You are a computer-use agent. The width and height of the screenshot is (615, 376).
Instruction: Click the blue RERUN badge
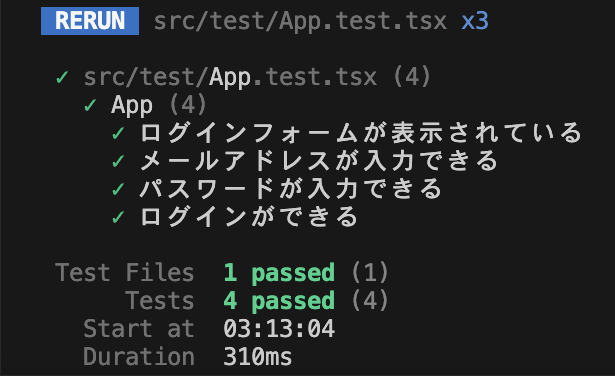90,21
